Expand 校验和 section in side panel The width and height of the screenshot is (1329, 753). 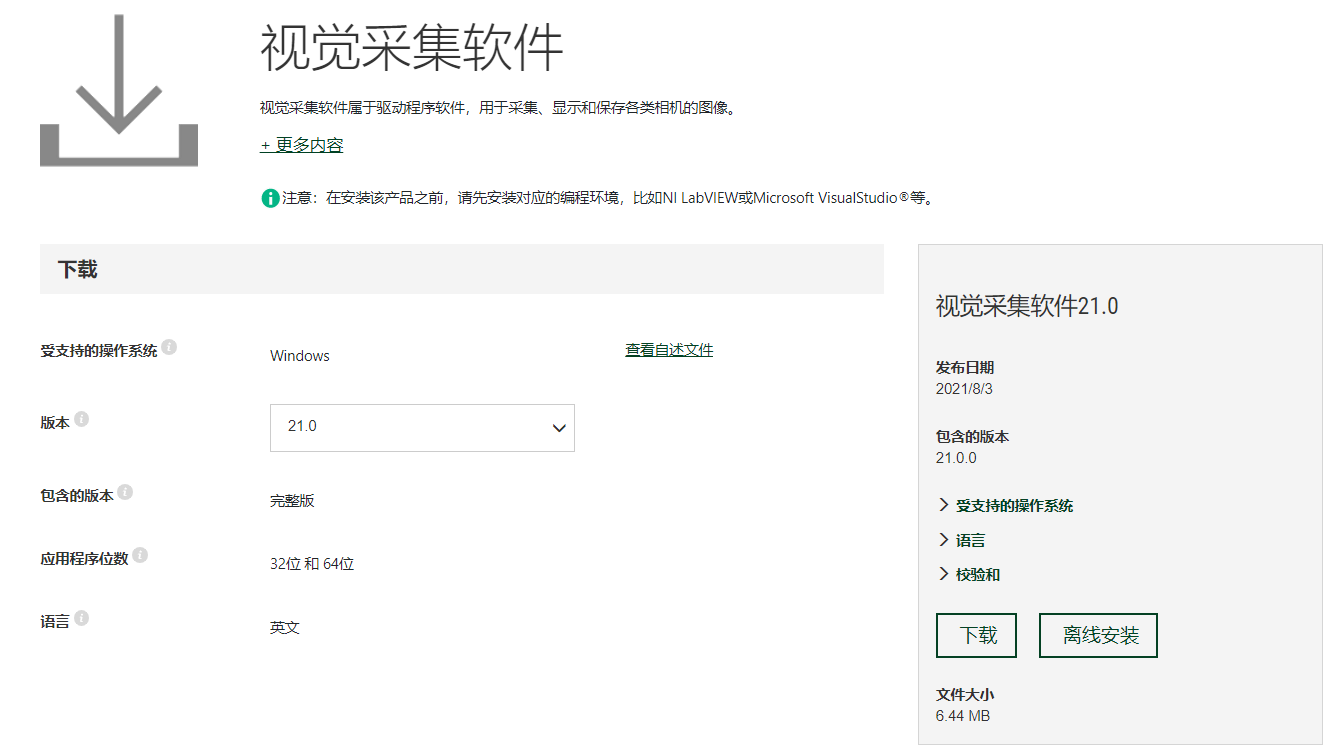click(969, 574)
